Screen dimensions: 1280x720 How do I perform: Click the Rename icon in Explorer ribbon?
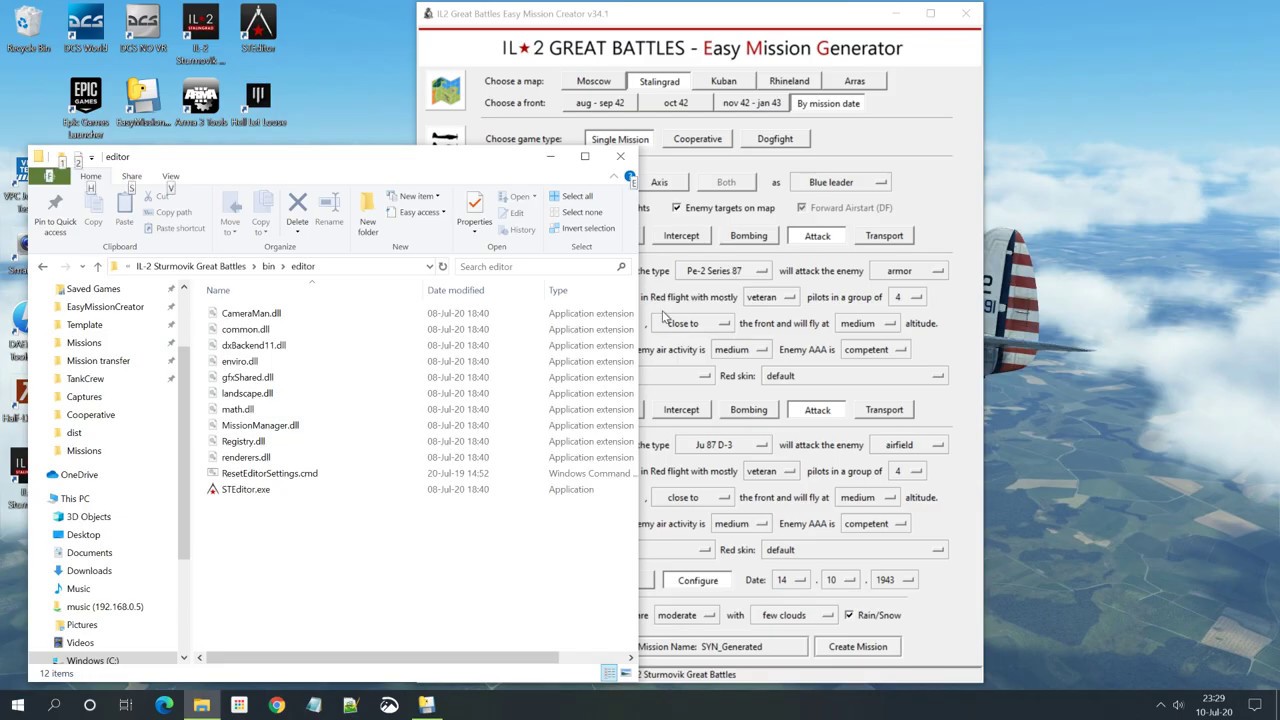pyautogui.click(x=329, y=210)
